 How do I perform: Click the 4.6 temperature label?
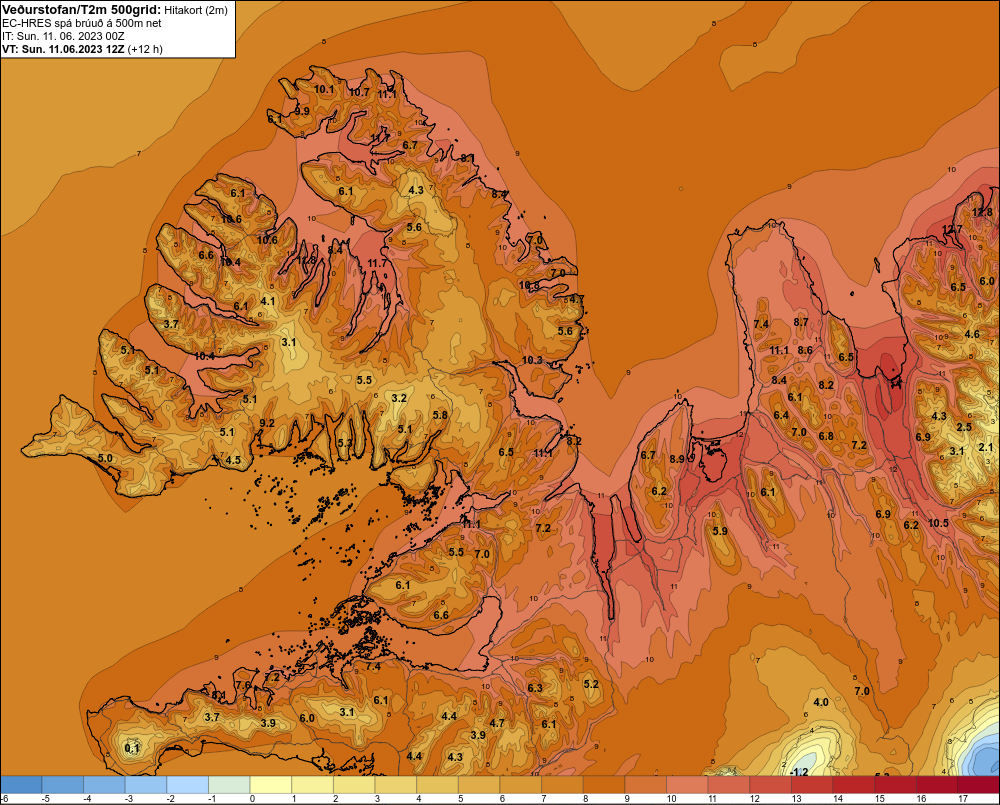pyautogui.click(x=972, y=334)
